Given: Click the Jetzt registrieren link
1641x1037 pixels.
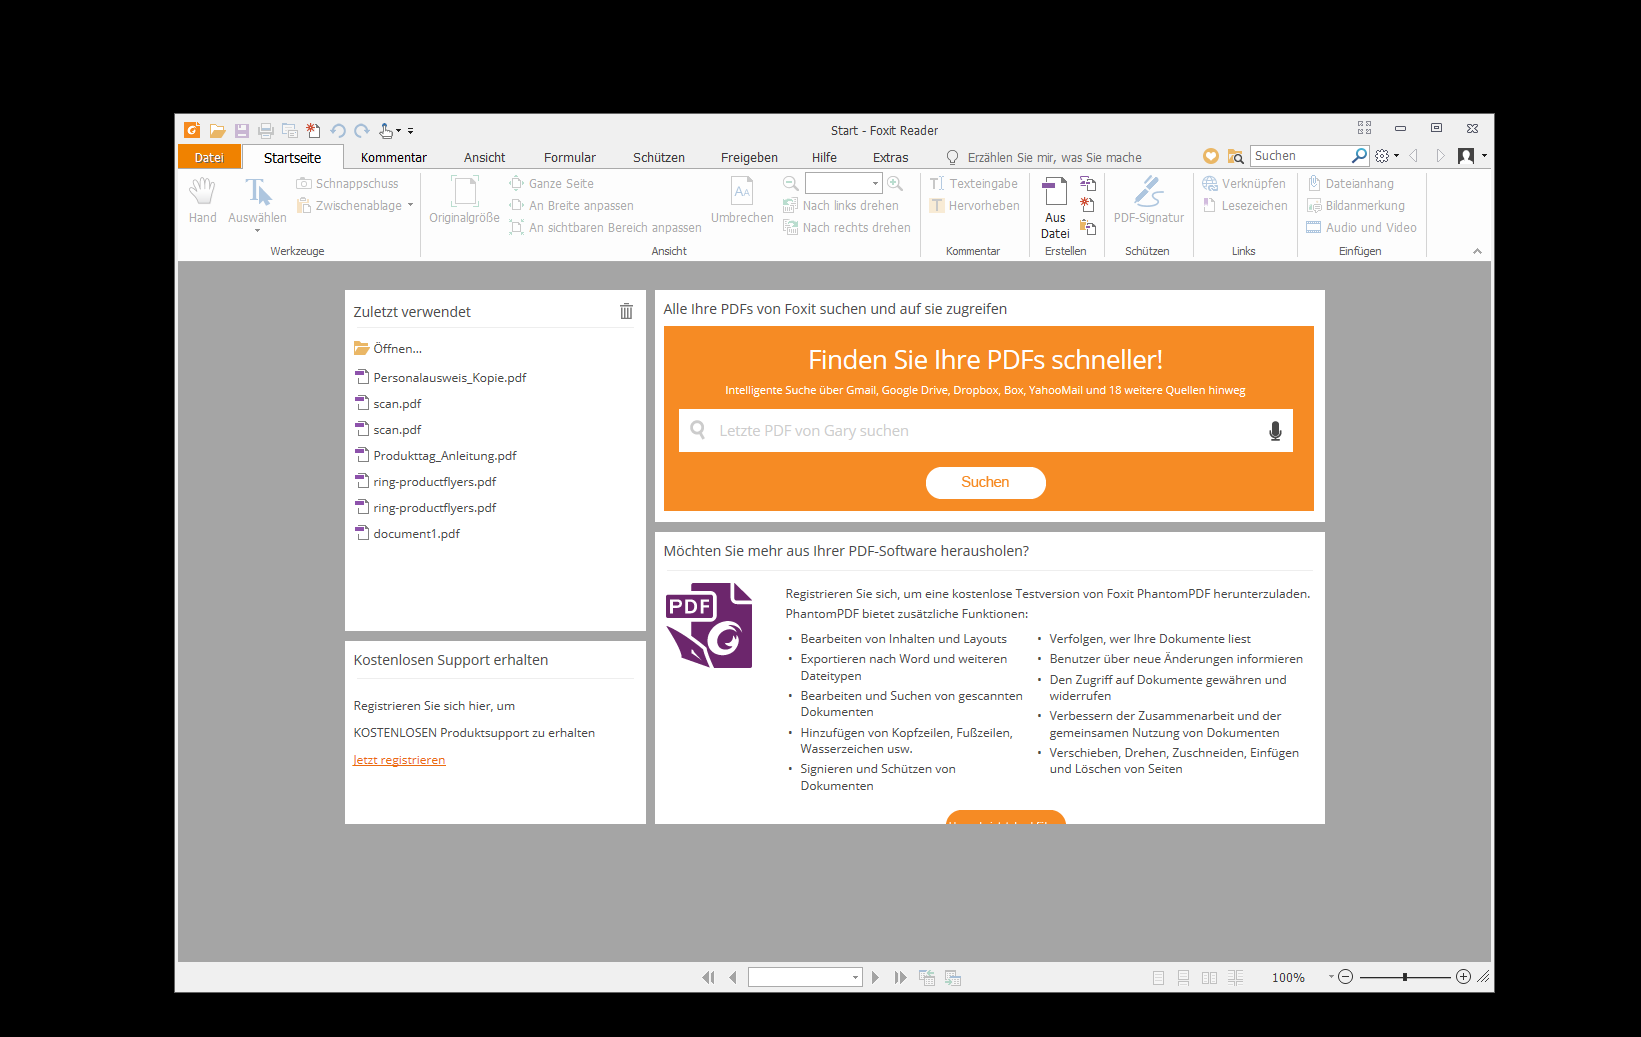Looking at the screenshot, I should (x=399, y=760).
